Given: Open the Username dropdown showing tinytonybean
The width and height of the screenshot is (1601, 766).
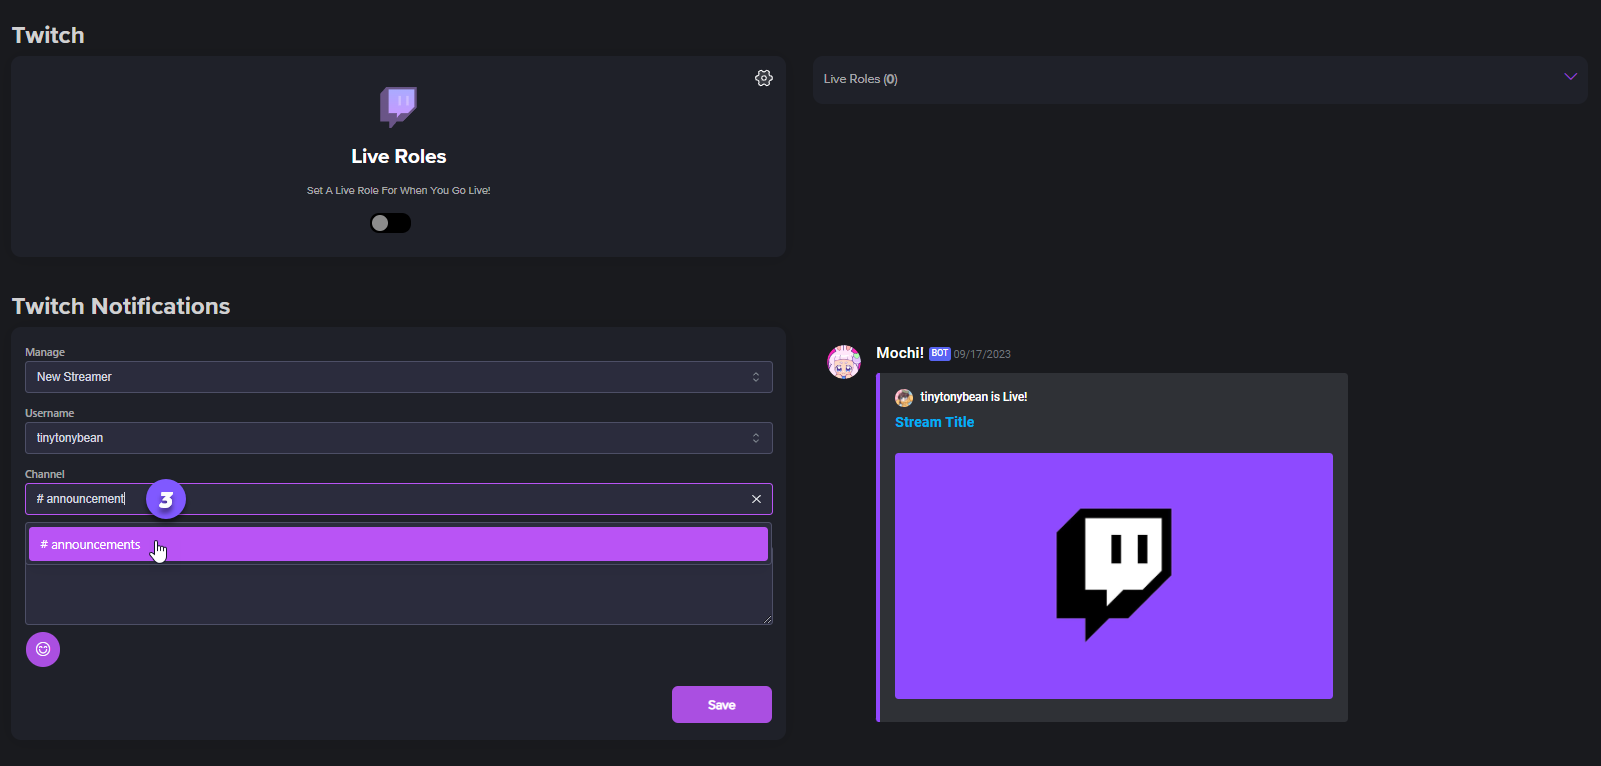Looking at the screenshot, I should tap(398, 438).
